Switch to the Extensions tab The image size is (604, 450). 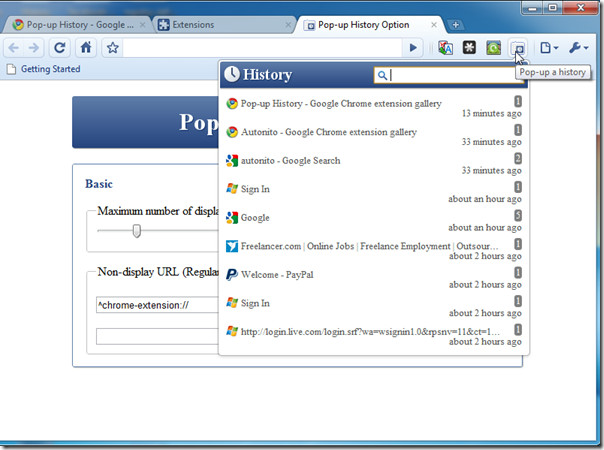[x=223, y=25]
